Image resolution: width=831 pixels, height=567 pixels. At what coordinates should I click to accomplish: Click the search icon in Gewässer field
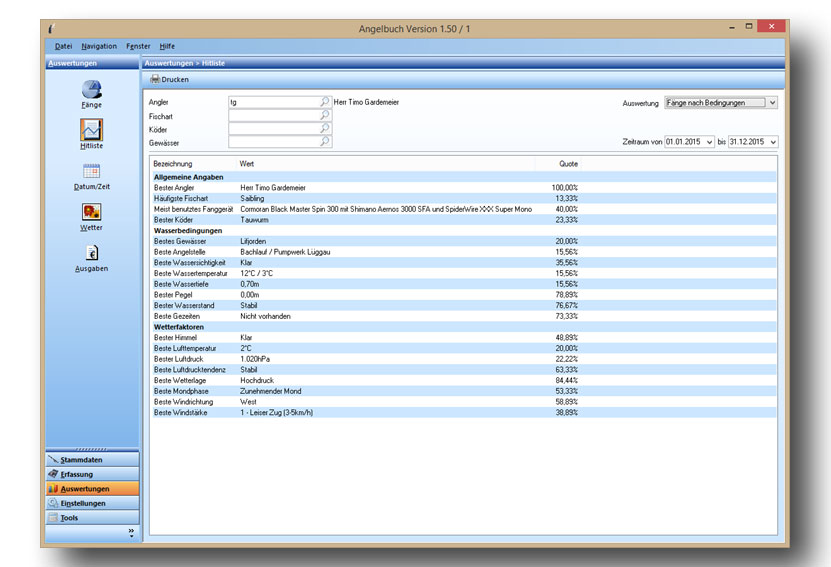pos(324,143)
